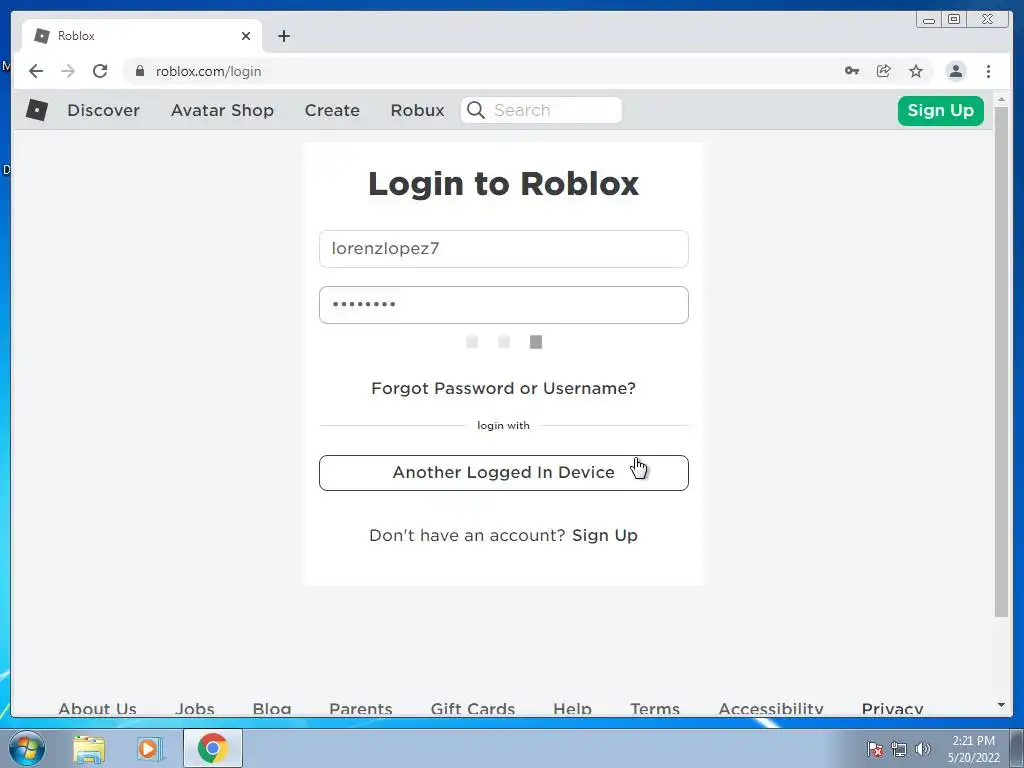Image resolution: width=1024 pixels, height=768 pixels.
Task: Click the About Us footer link
Action: 97,709
